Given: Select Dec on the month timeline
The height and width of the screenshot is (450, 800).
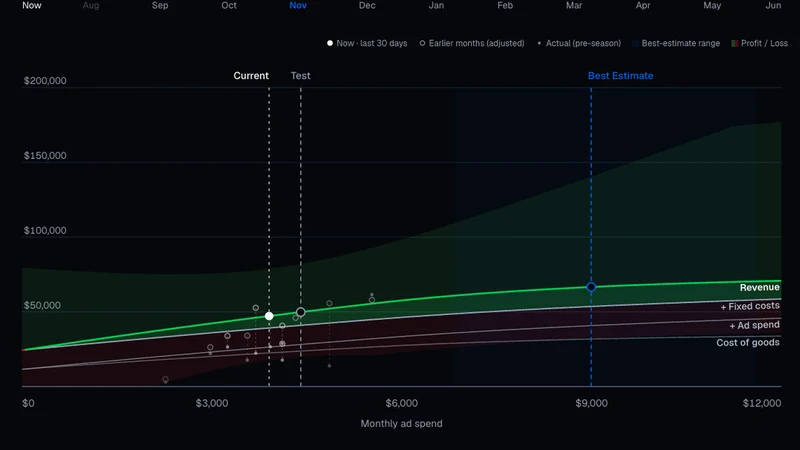Looking at the screenshot, I should pyautogui.click(x=367, y=6).
